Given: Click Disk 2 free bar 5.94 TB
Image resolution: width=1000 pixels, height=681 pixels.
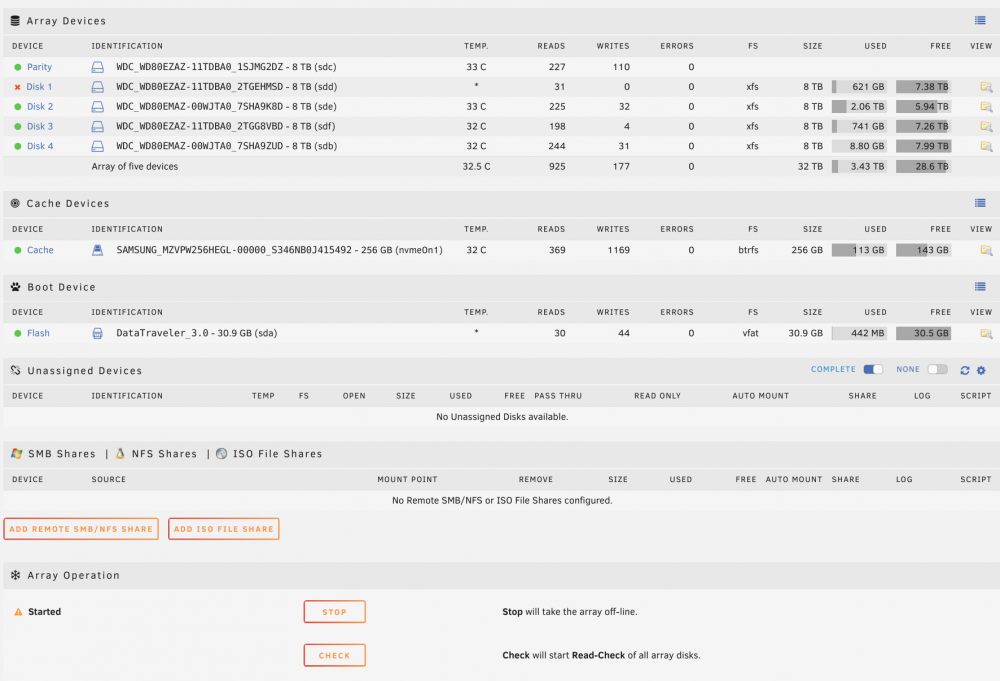Looking at the screenshot, I should click(x=923, y=106).
